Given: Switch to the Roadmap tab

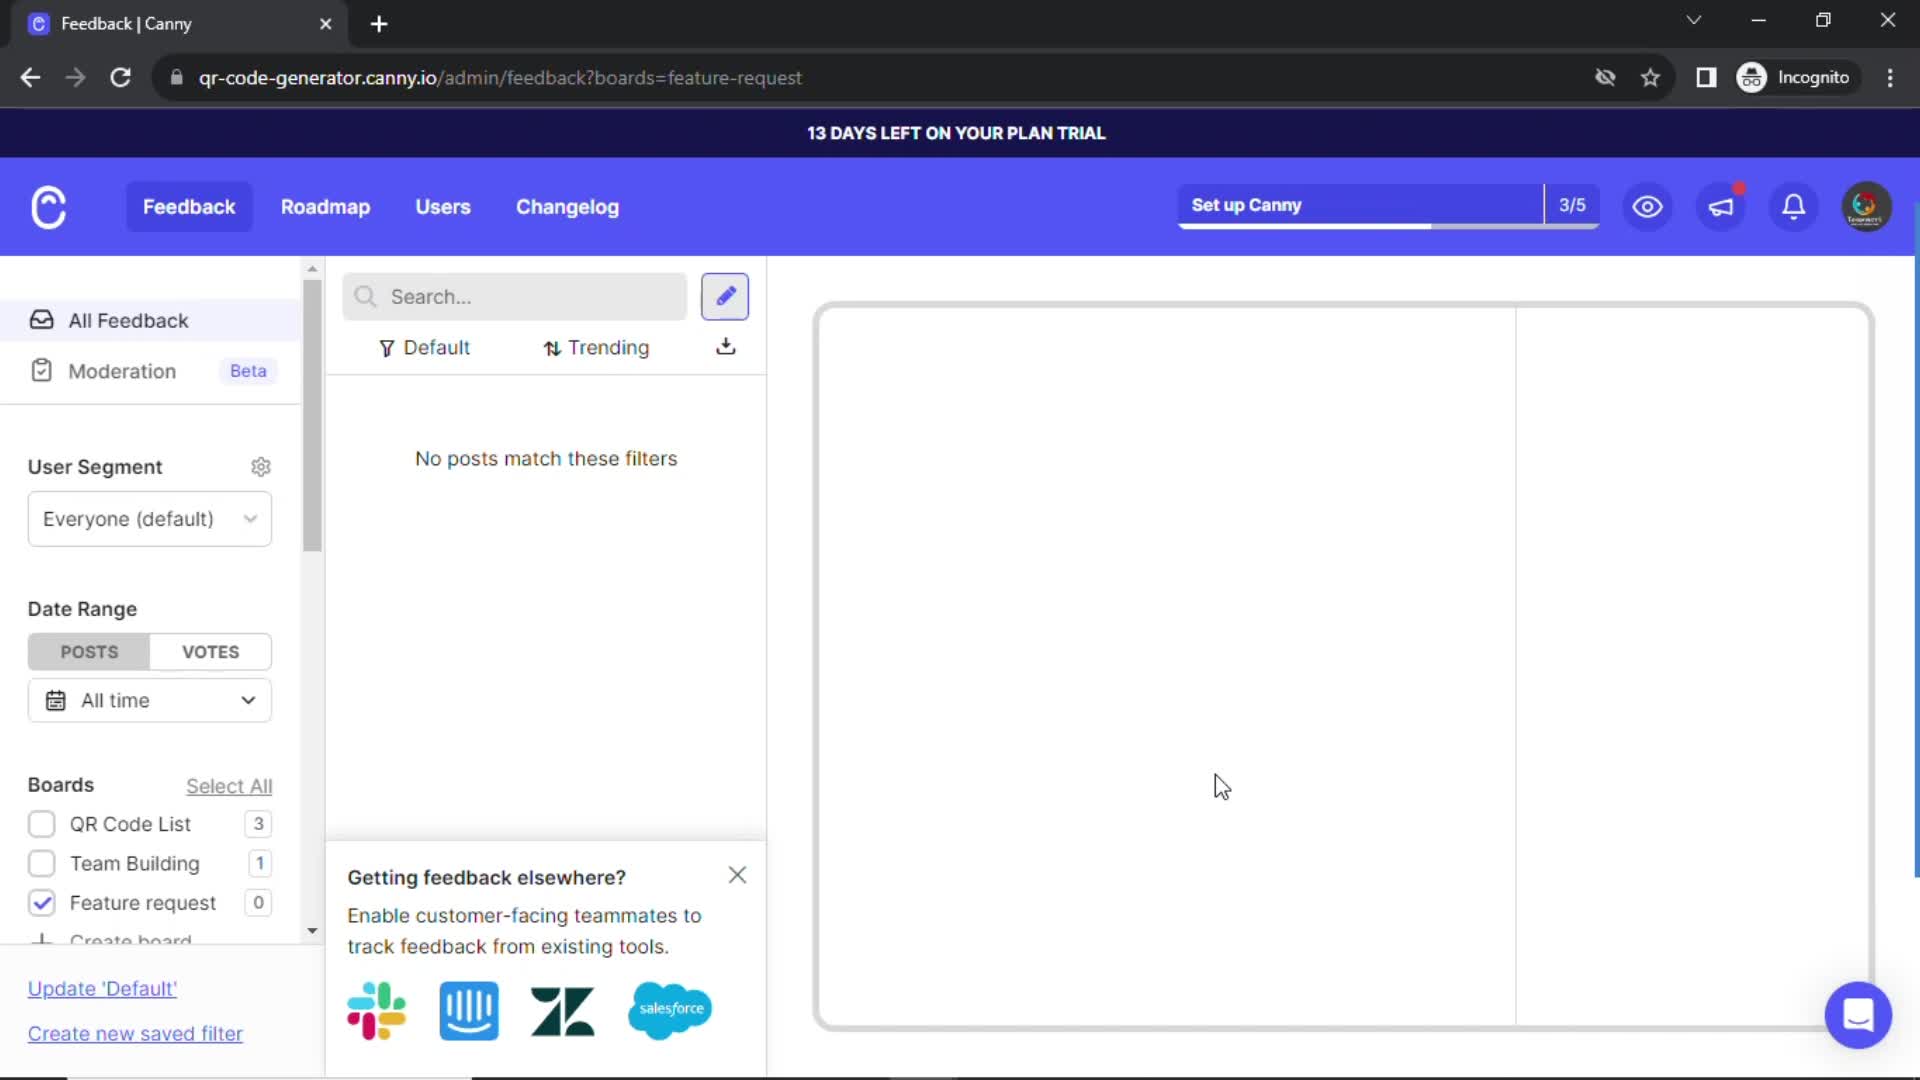Looking at the screenshot, I should [325, 207].
